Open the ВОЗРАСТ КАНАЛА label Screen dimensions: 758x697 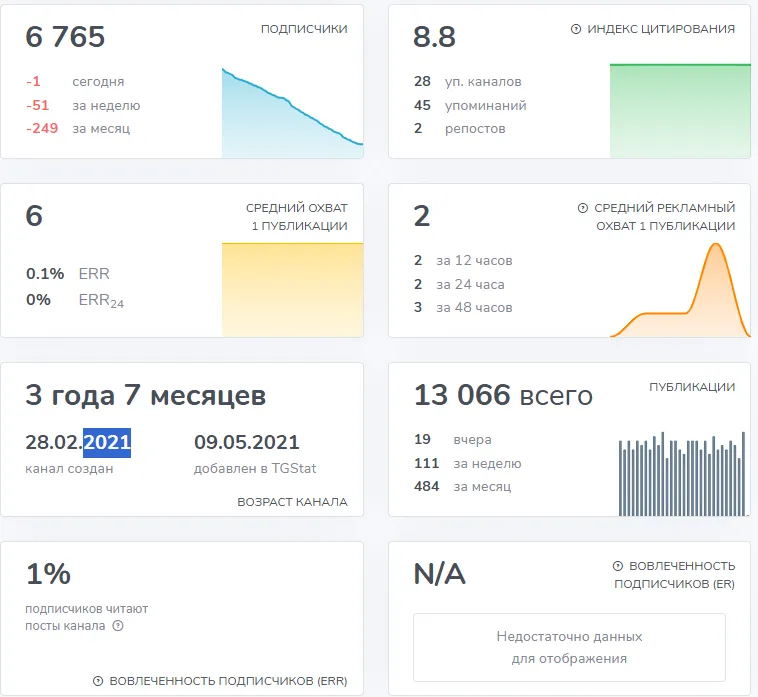click(x=292, y=502)
